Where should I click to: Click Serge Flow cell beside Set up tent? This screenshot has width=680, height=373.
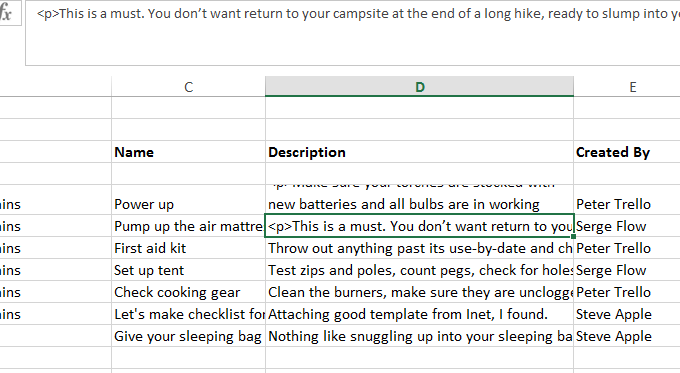click(627, 270)
